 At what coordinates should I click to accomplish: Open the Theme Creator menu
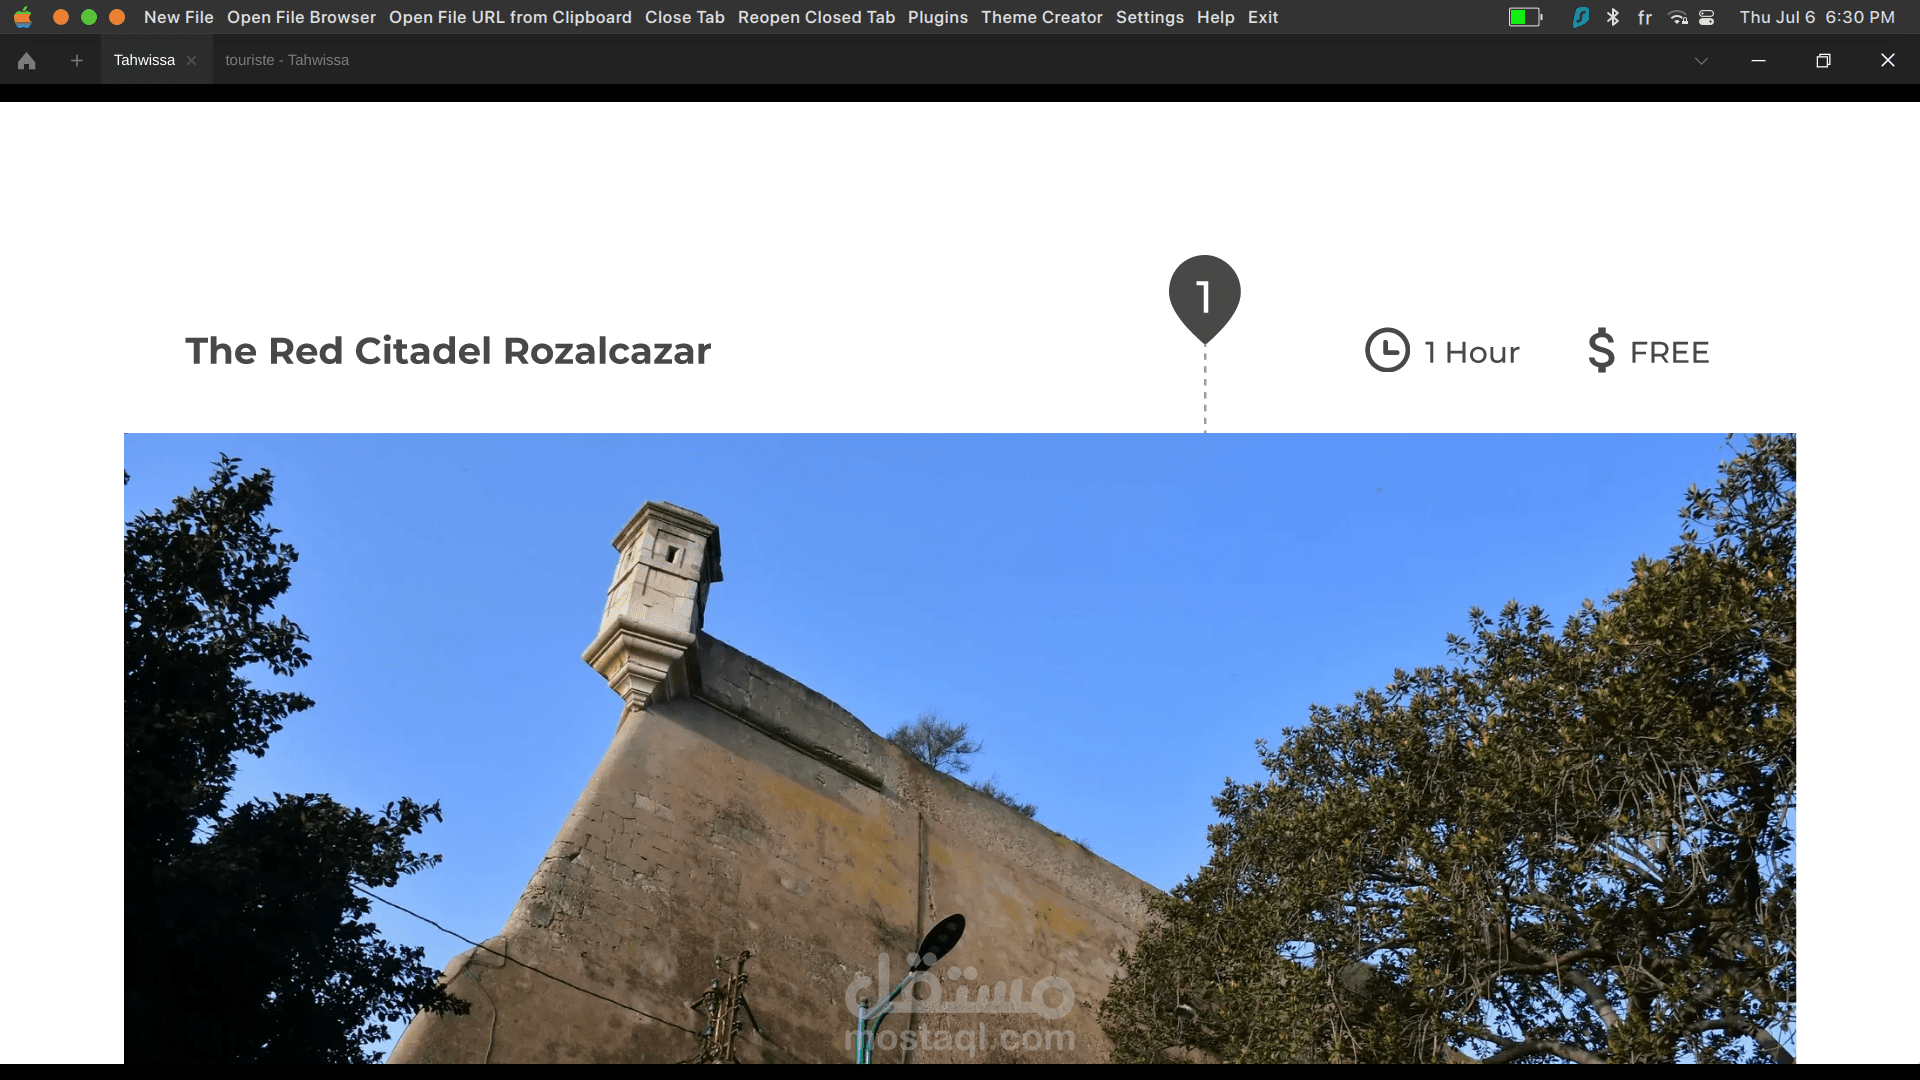point(1041,17)
